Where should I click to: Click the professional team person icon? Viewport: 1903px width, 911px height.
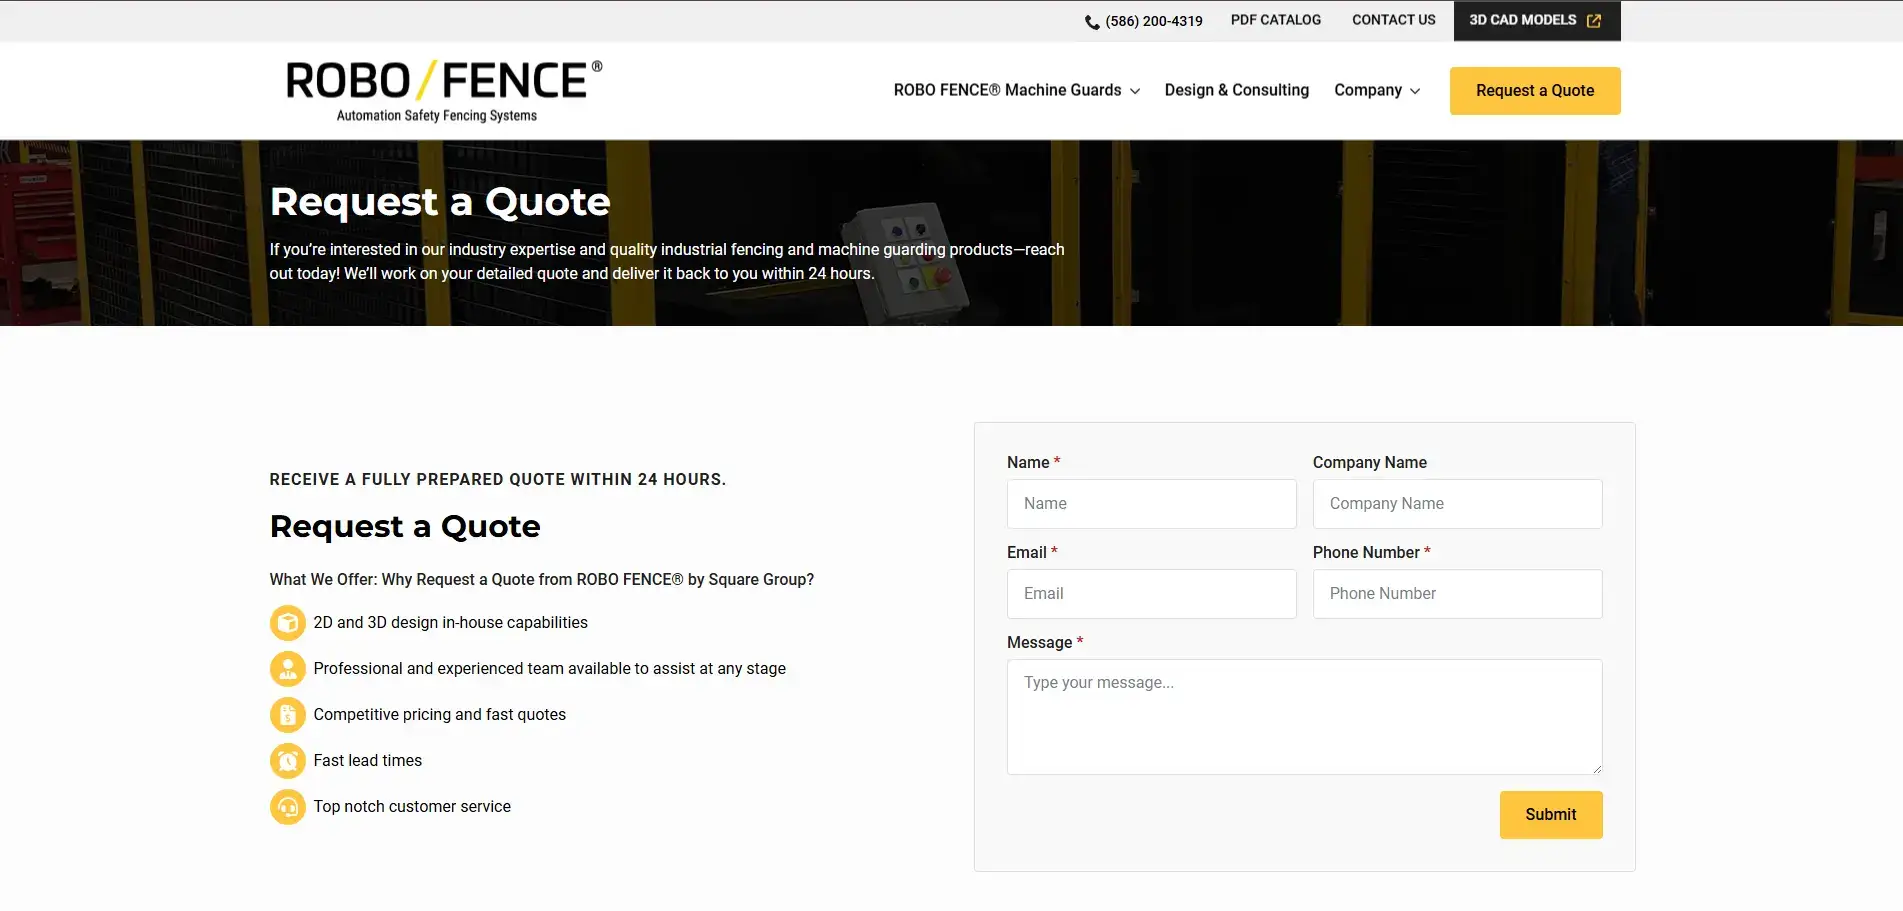[x=288, y=669]
